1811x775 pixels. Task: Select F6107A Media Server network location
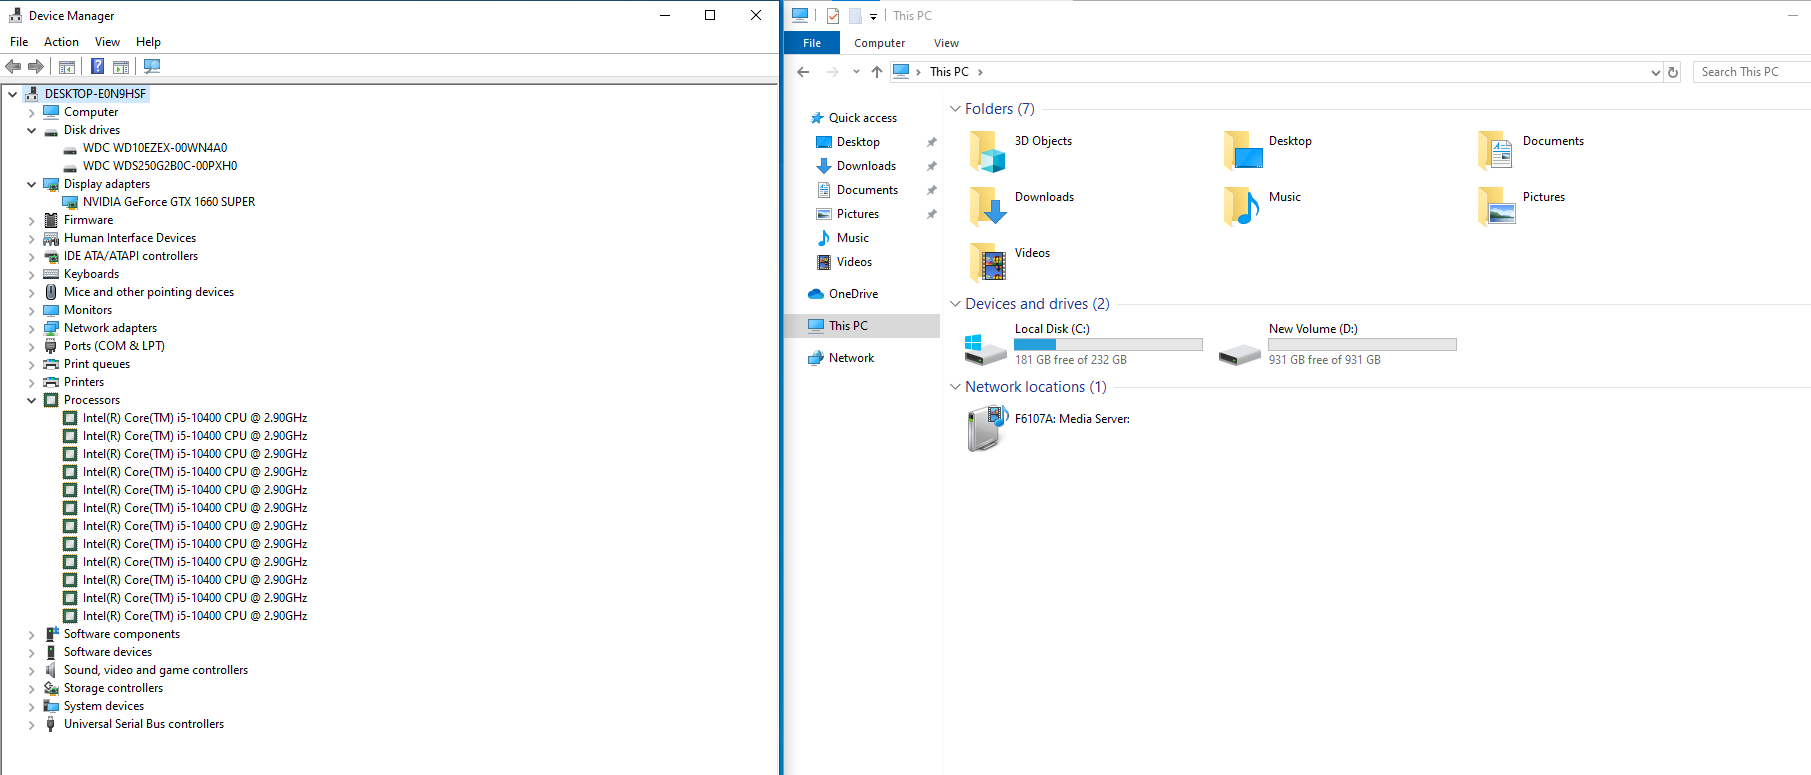[x=1072, y=419]
